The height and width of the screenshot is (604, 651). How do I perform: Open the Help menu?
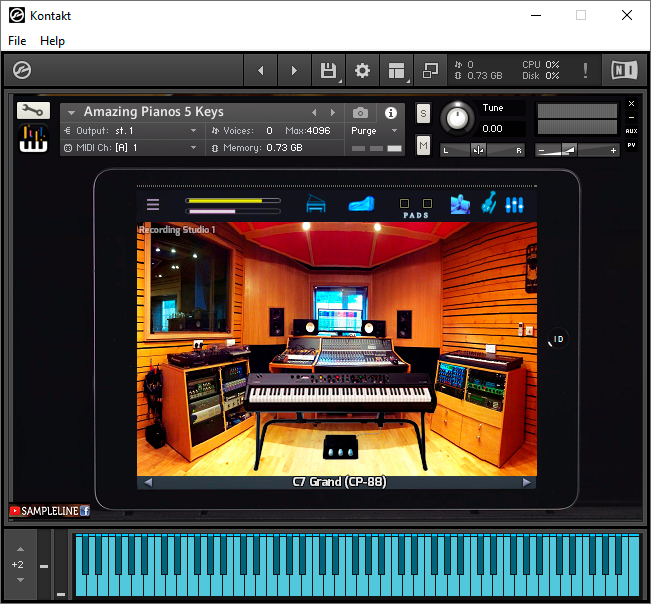coord(52,41)
